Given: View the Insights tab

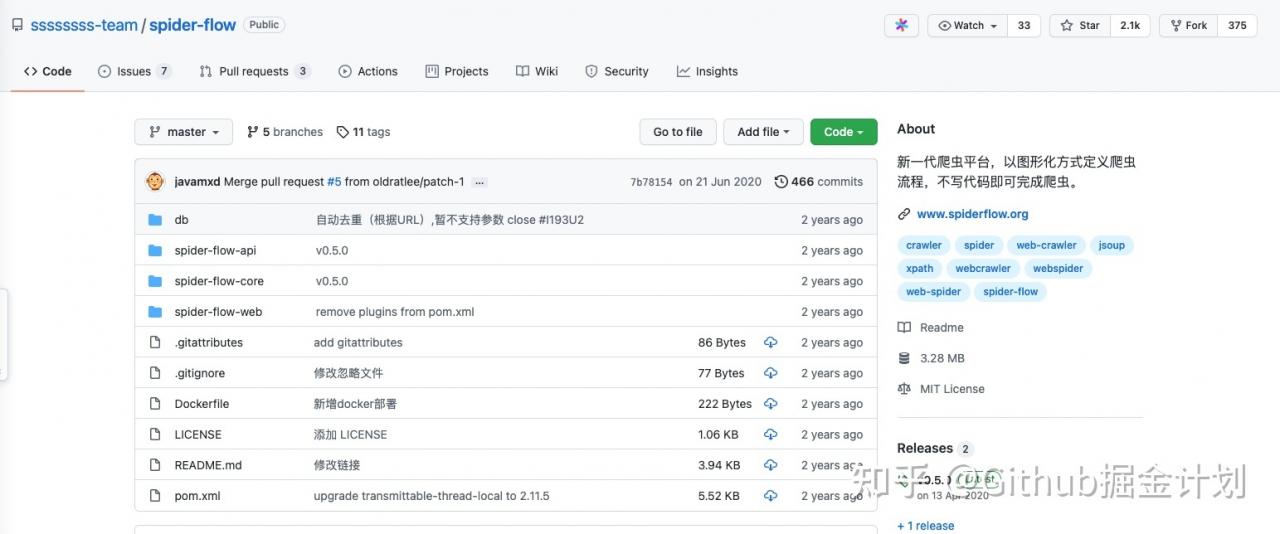Looking at the screenshot, I should click(x=707, y=71).
